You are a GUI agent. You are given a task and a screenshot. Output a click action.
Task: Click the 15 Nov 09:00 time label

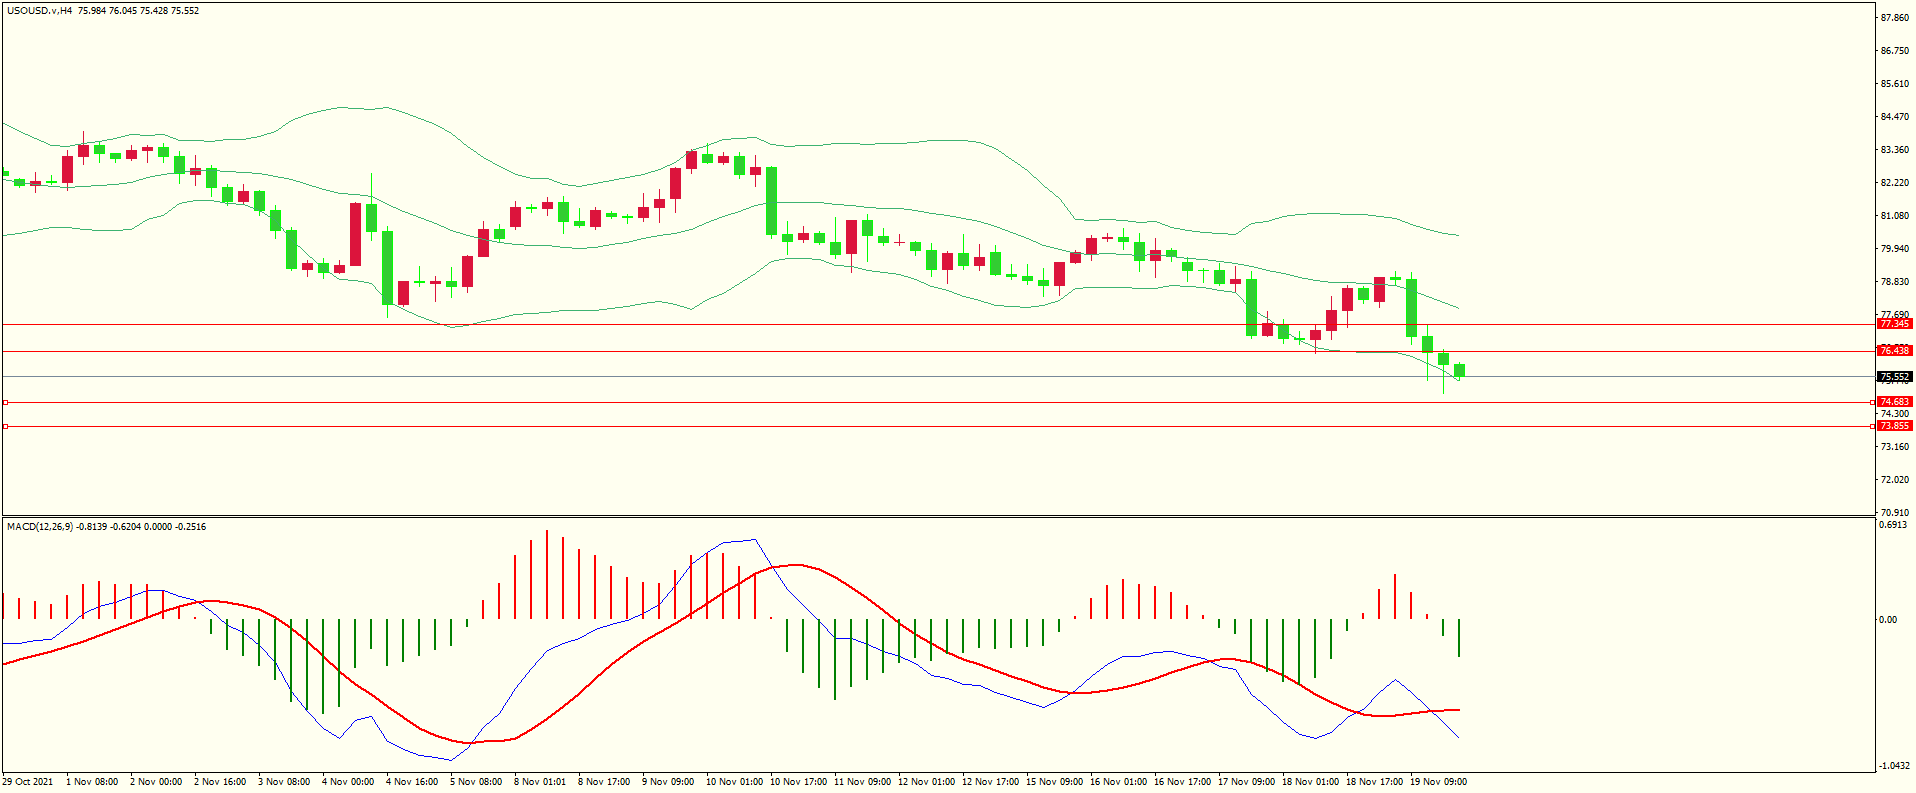tap(1054, 782)
